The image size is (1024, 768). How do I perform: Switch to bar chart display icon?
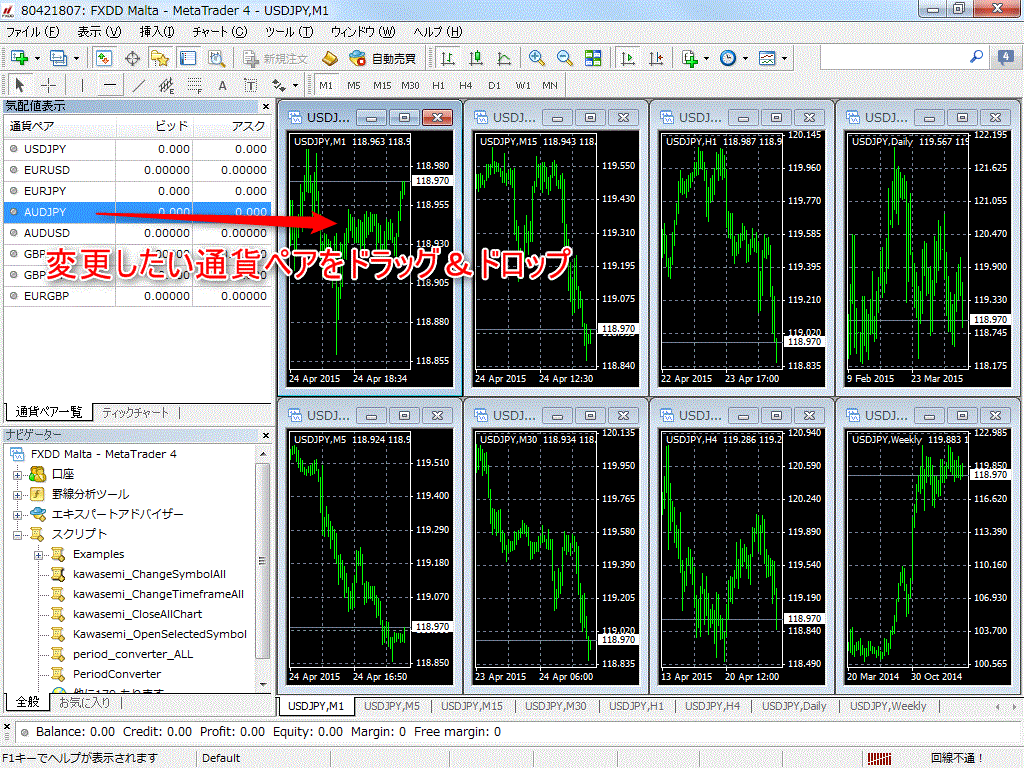(x=448, y=58)
